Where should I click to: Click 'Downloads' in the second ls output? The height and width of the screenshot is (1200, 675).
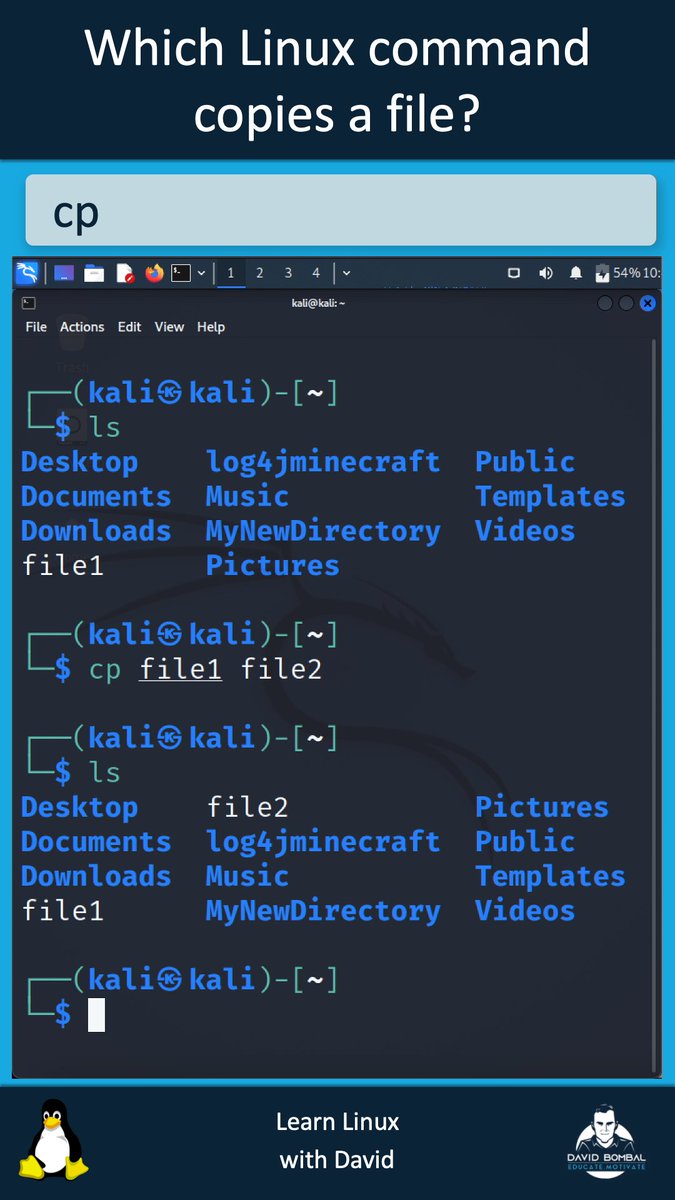(96, 876)
